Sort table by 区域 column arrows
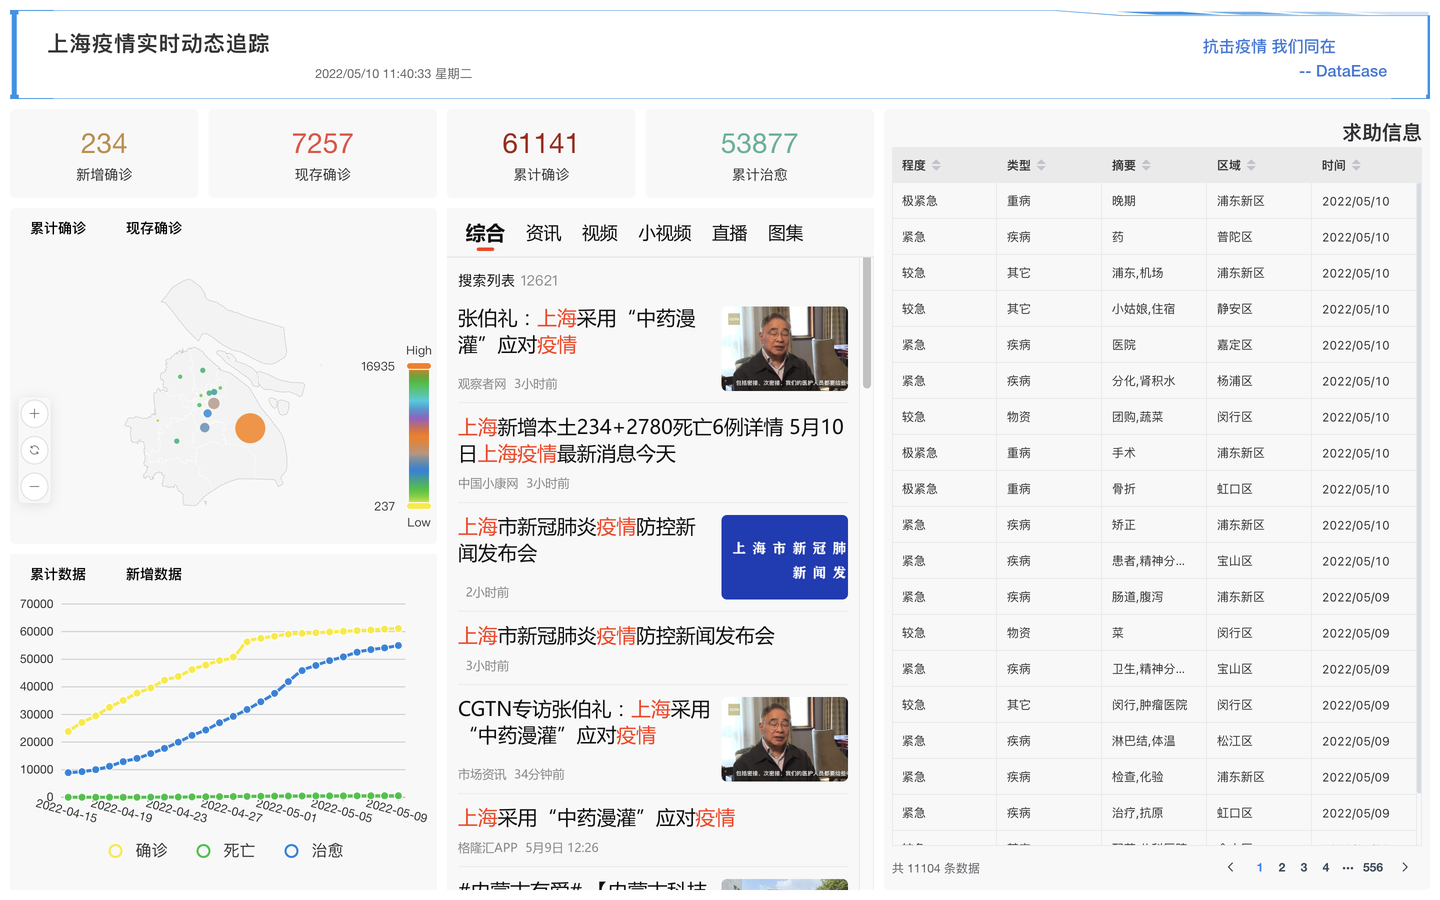Viewport: 1440px width, 900px height. (1251, 165)
